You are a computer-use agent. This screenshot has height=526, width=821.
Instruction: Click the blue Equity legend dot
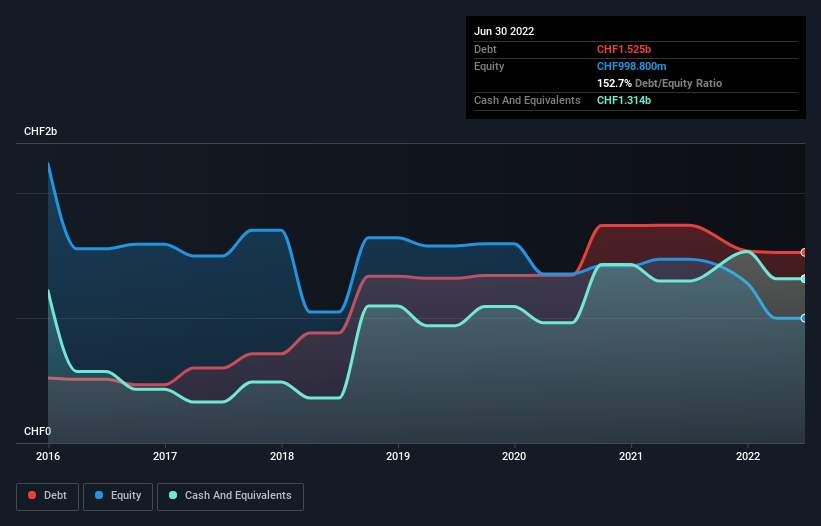[x=99, y=495]
